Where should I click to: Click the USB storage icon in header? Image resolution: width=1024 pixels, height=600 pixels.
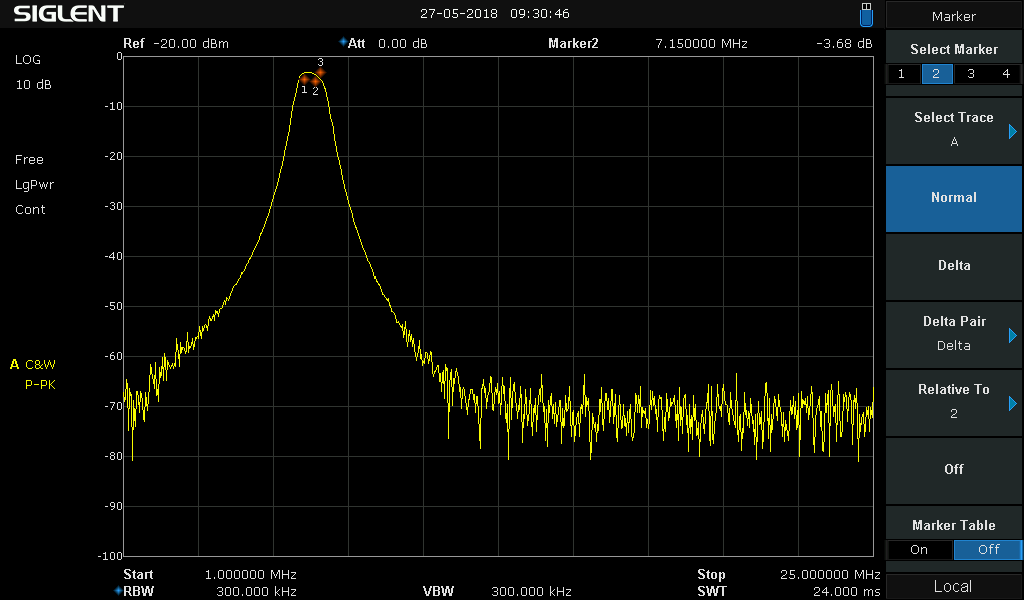(866, 14)
